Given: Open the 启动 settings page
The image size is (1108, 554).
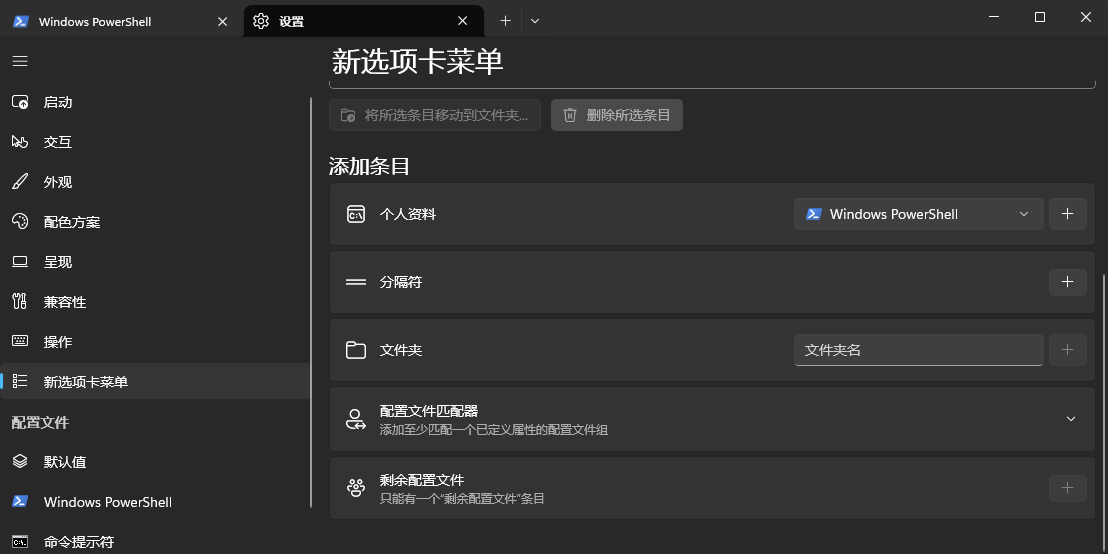Looking at the screenshot, I should point(58,102).
